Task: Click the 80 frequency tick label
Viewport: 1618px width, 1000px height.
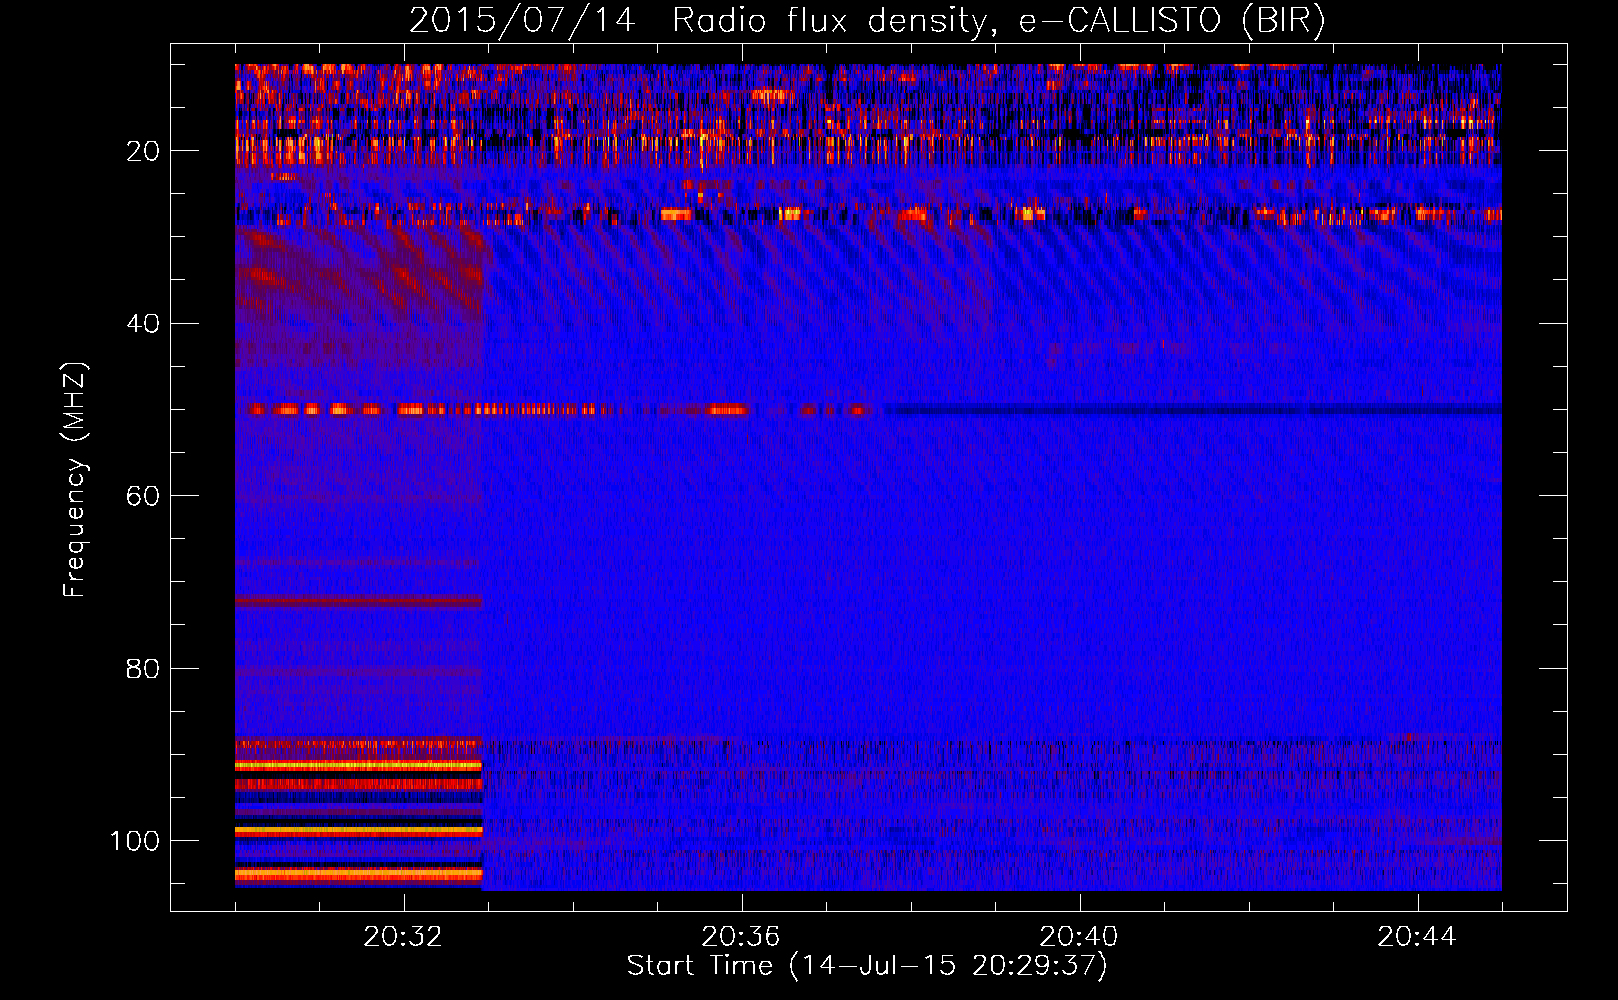Action: (143, 669)
